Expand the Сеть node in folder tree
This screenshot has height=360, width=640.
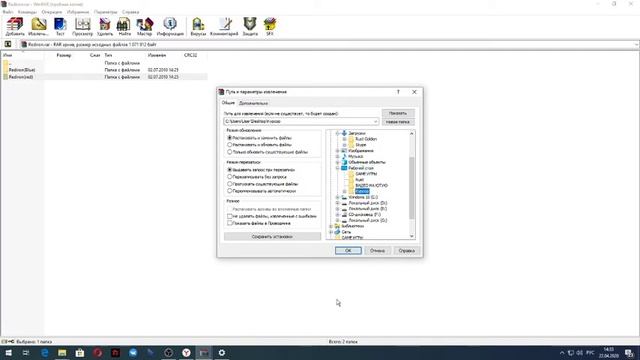[331, 232]
